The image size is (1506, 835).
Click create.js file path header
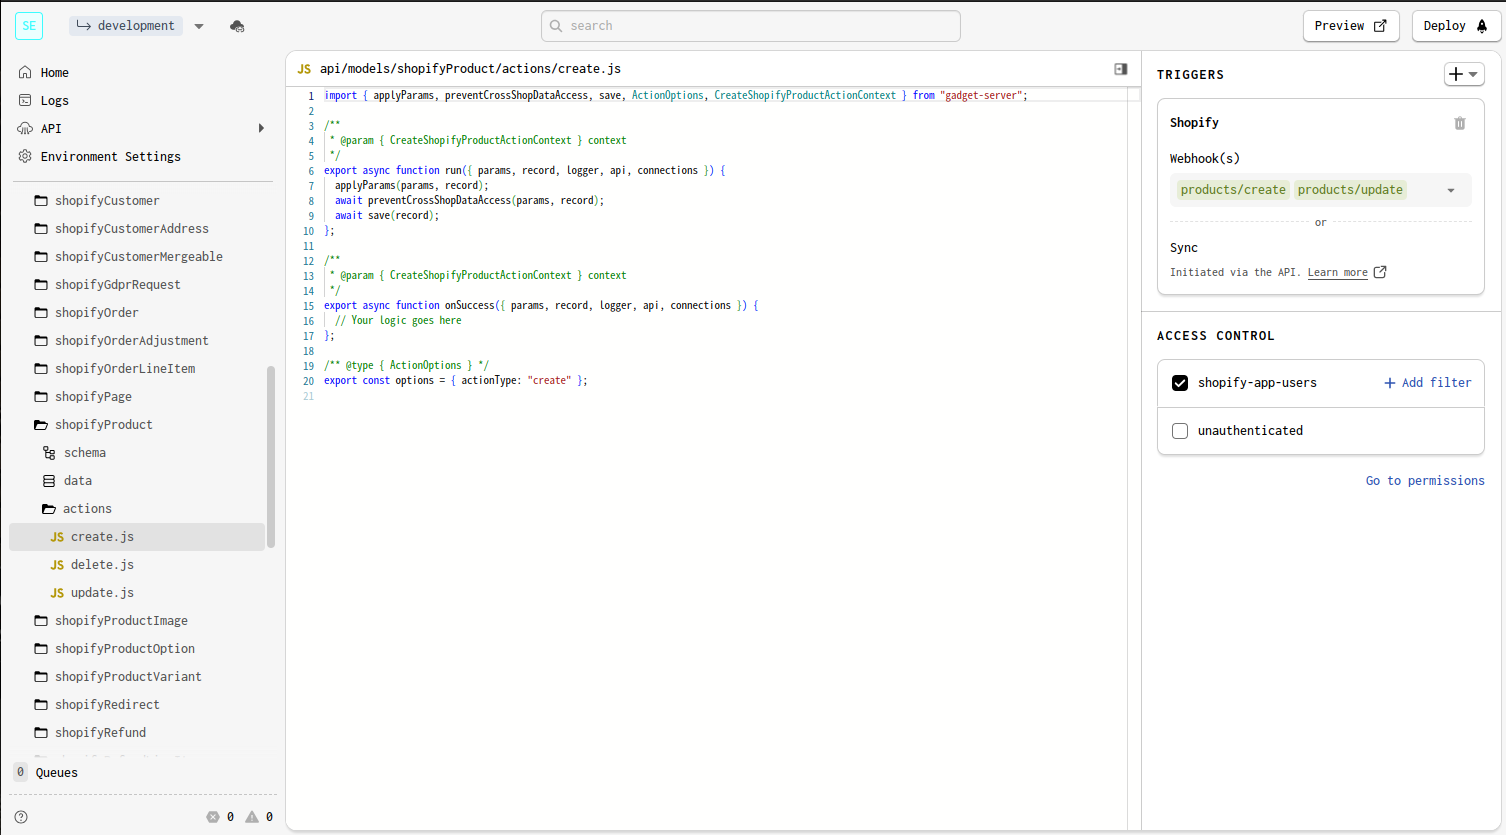(x=470, y=69)
